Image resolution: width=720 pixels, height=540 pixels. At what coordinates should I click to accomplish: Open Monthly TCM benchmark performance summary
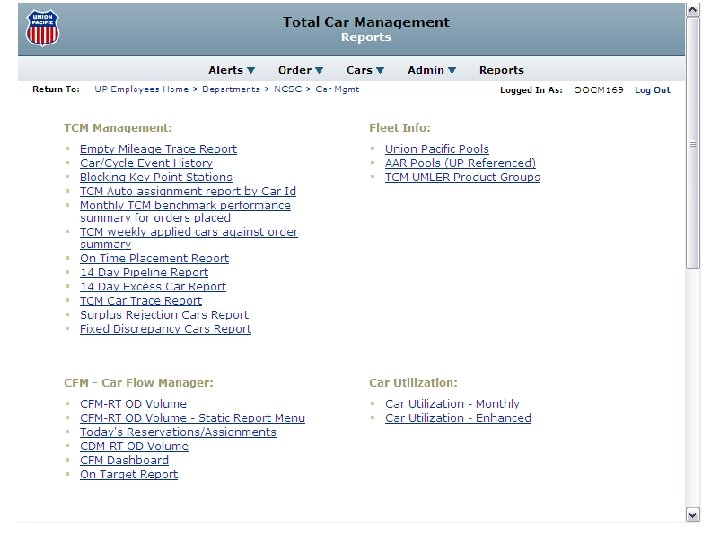(185, 211)
